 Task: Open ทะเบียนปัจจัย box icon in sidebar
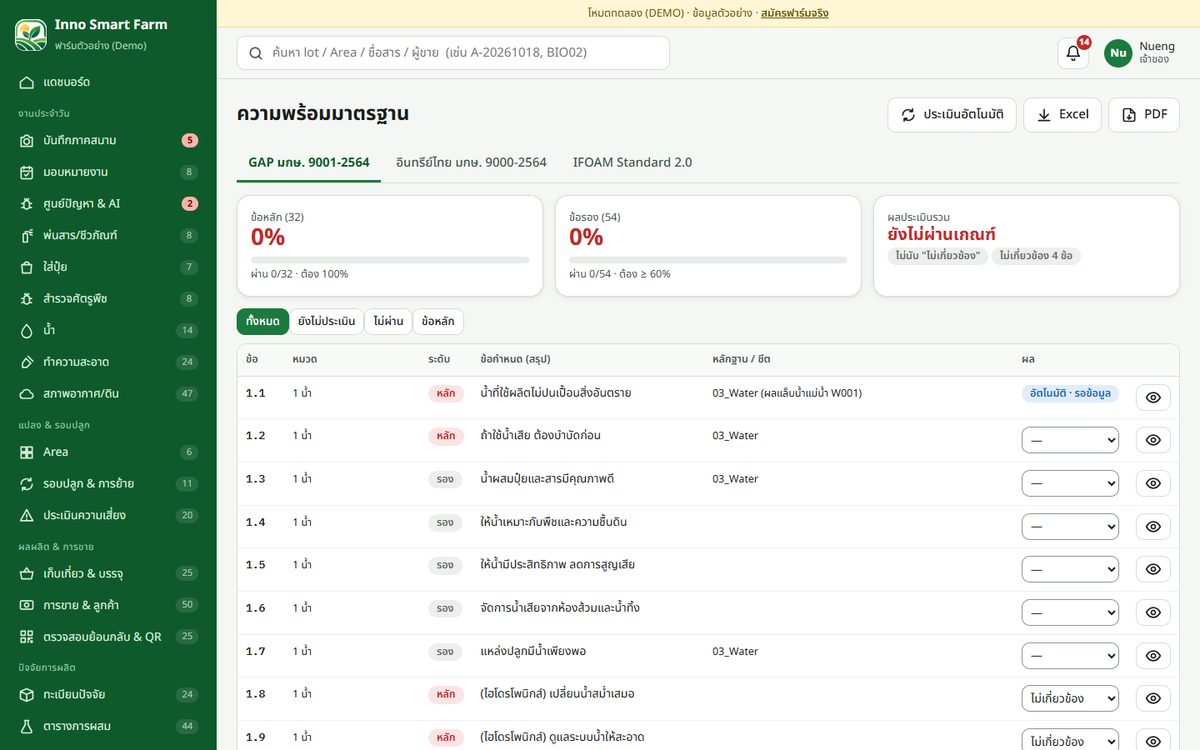(27, 695)
